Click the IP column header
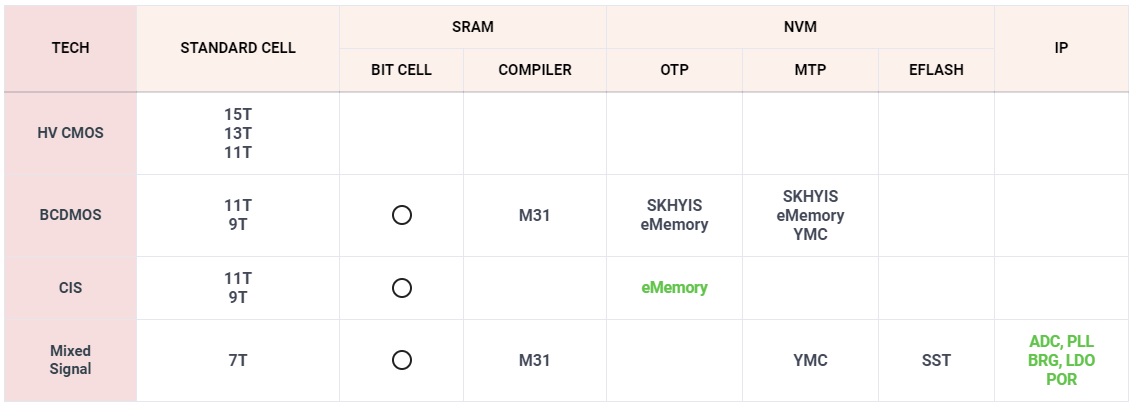Screen dimensions: 1138x416 [1061, 48]
